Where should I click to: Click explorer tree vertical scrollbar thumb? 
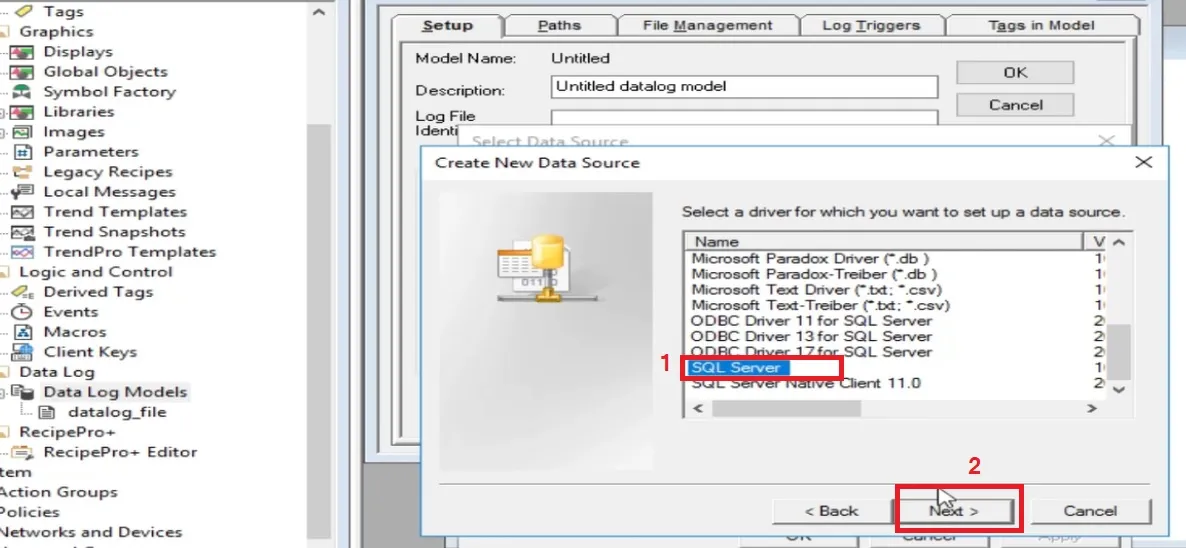(x=318, y=331)
